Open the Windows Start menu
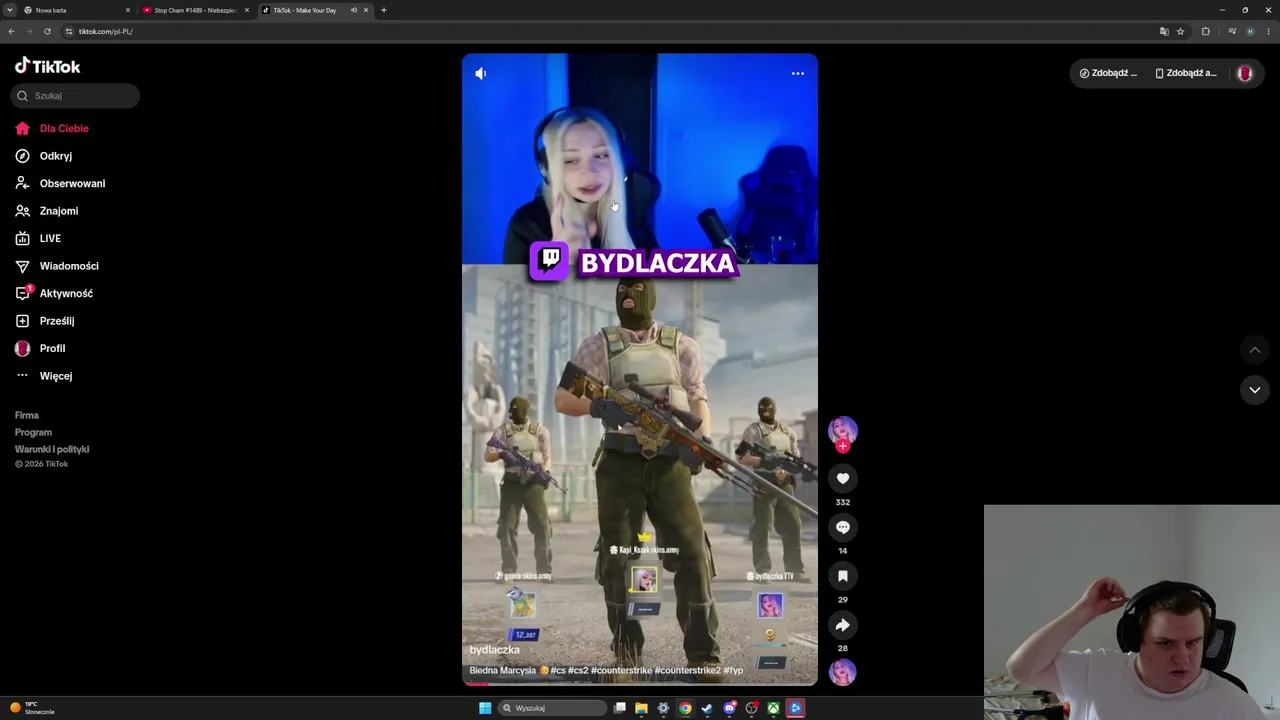The width and height of the screenshot is (1280, 720). [485, 708]
